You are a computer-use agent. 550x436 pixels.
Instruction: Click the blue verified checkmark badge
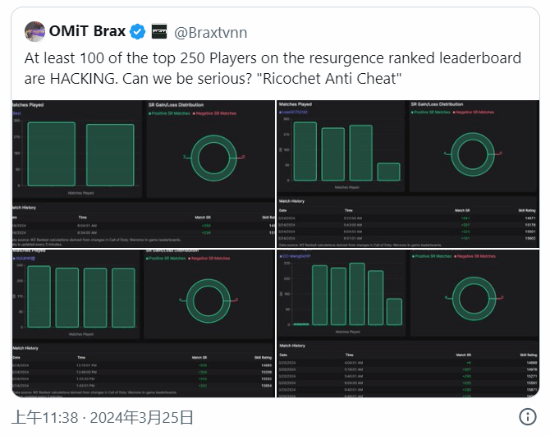coord(138,32)
